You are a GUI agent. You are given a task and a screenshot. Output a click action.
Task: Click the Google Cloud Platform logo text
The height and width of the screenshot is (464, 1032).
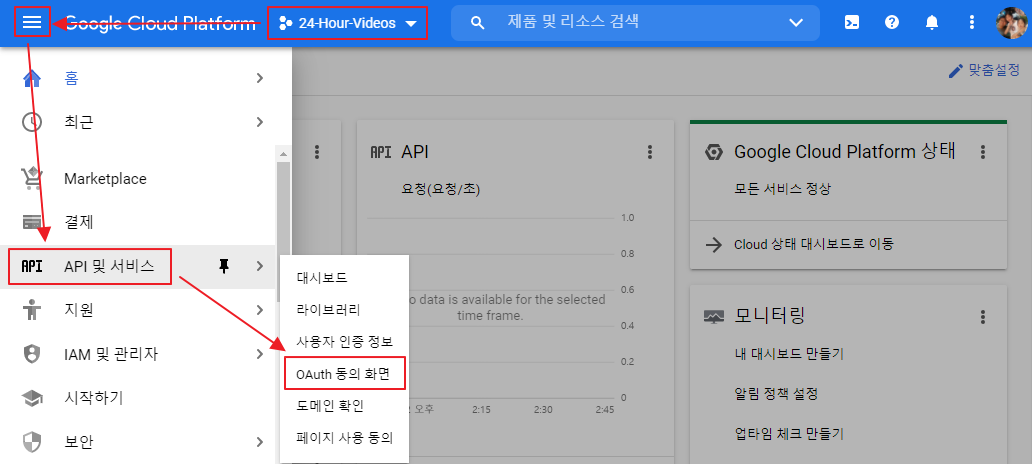point(160,24)
